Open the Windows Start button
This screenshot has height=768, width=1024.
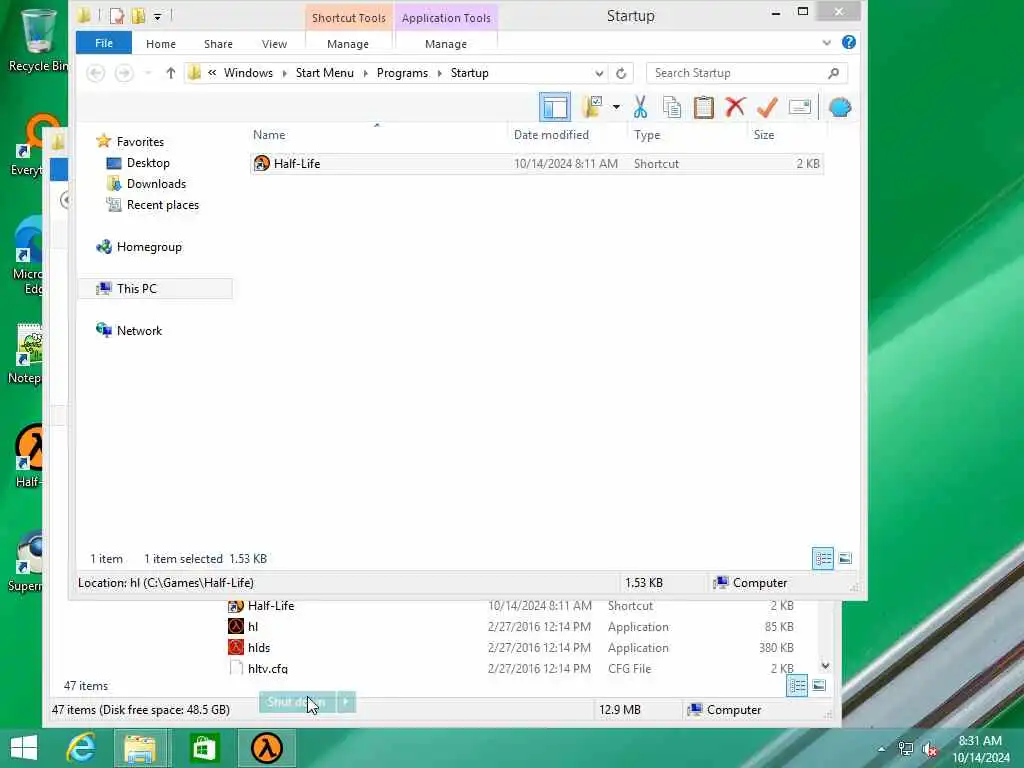pos(24,748)
